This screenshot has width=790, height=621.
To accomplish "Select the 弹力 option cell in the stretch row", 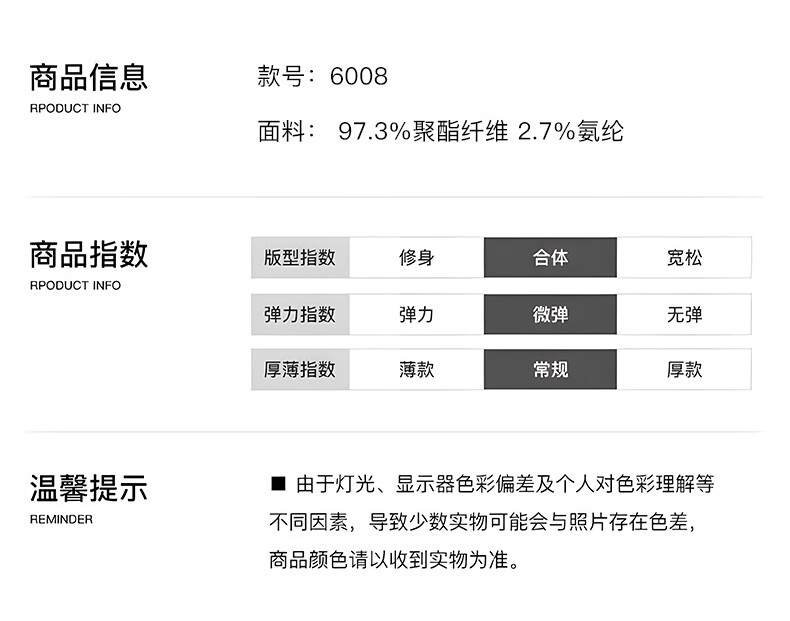I will [x=416, y=314].
